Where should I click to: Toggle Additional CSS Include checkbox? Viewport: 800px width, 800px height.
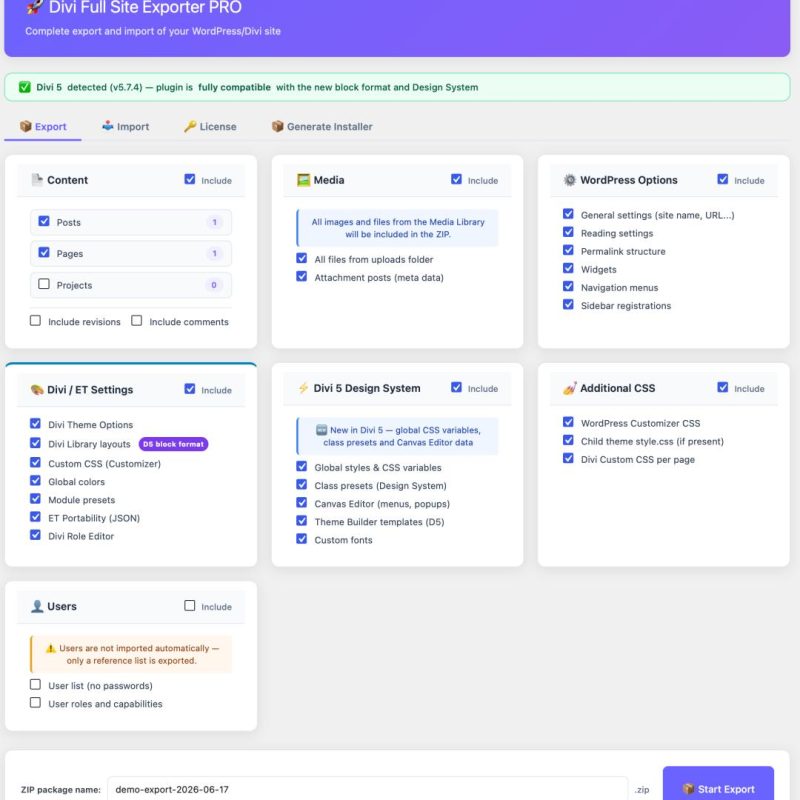click(722, 387)
